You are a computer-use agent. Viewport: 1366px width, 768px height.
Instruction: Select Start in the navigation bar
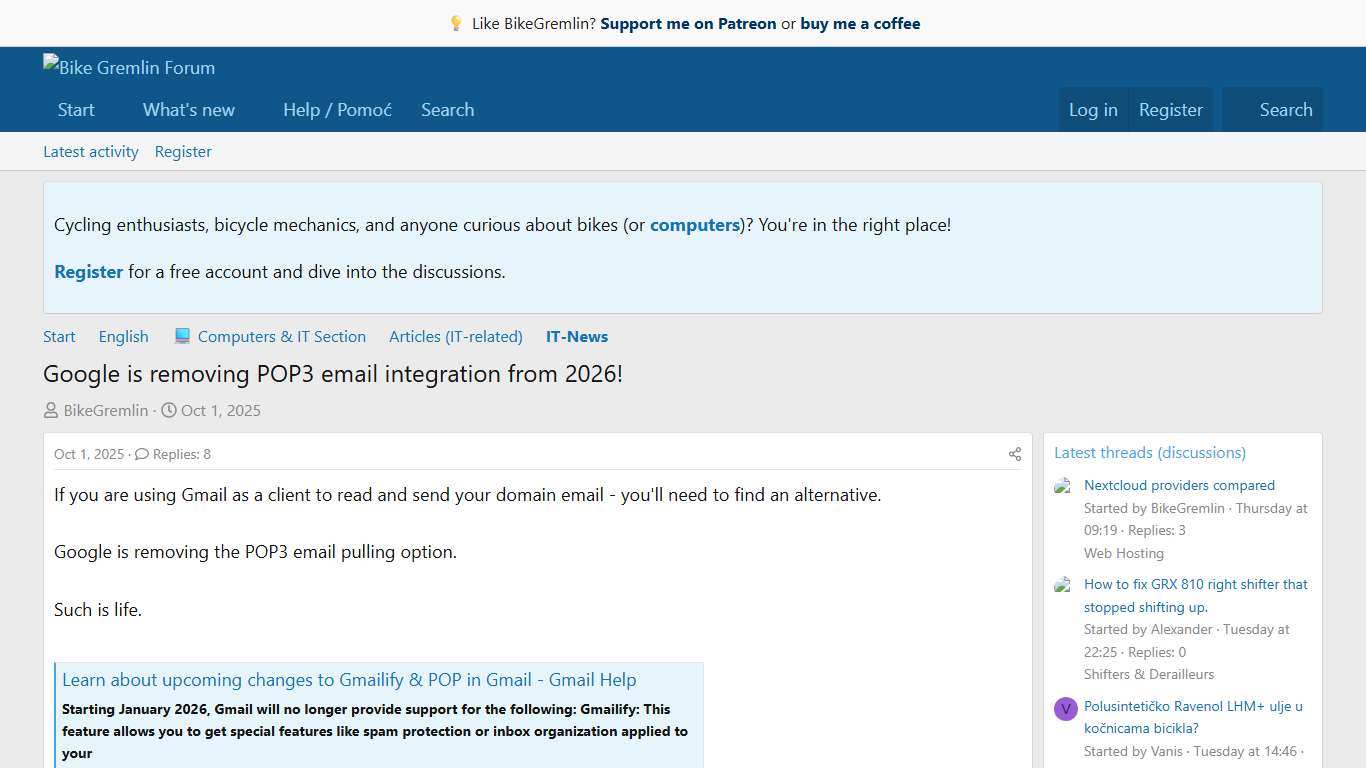point(76,110)
